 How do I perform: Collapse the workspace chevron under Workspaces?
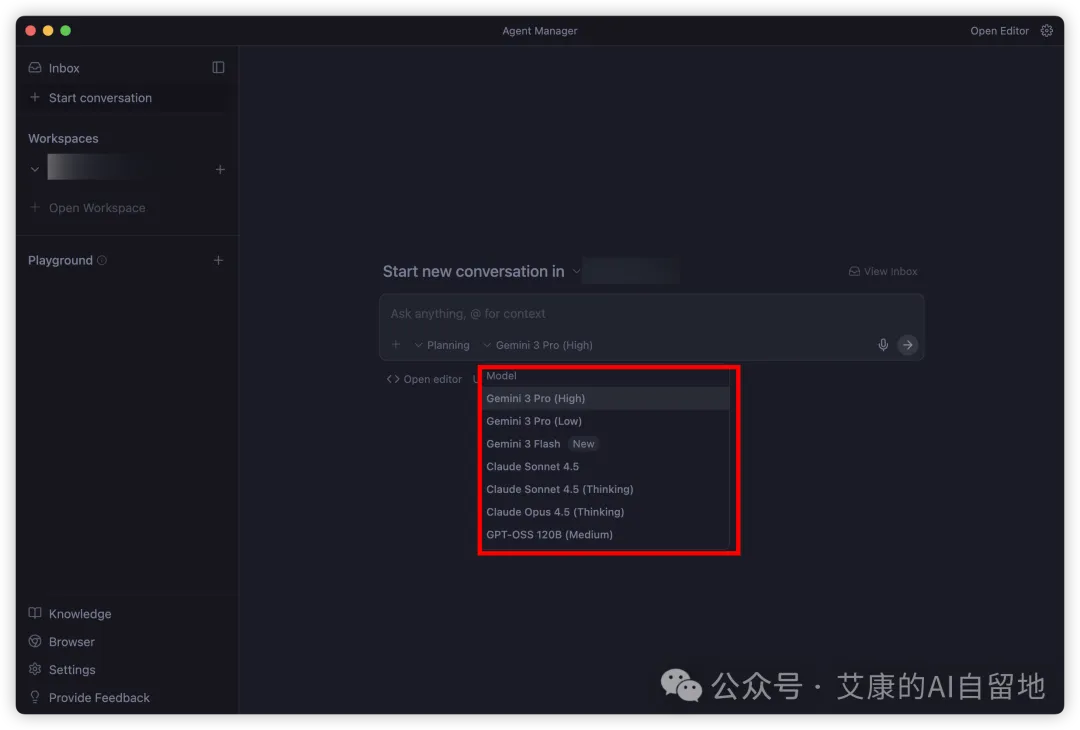tap(34, 169)
